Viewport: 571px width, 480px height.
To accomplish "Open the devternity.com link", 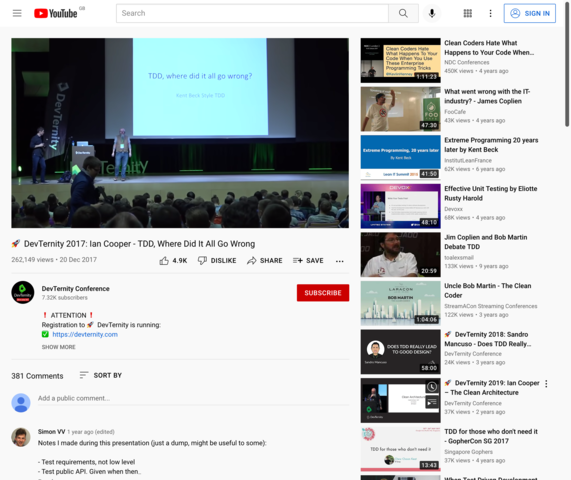I will click(x=85, y=334).
